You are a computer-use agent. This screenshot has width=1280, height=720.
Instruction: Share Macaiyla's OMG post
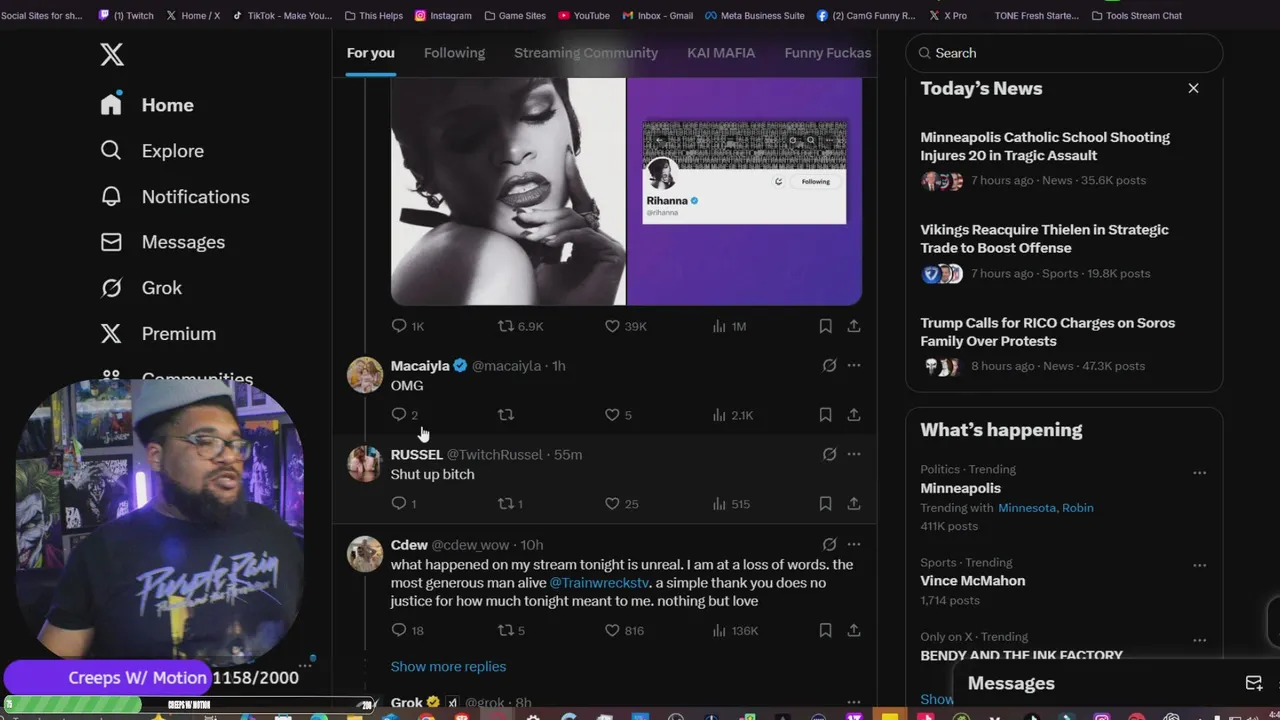[854, 415]
